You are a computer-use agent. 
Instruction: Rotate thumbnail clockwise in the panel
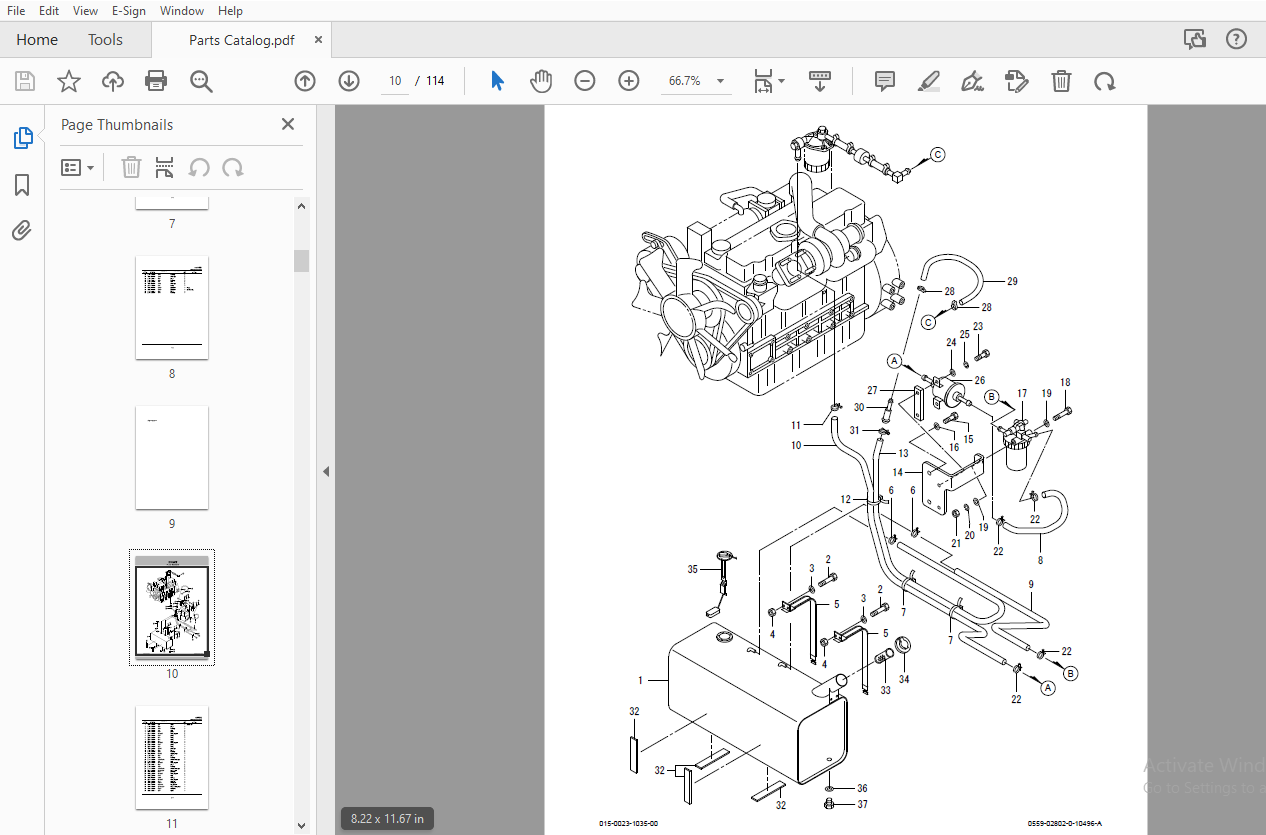(233, 167)
